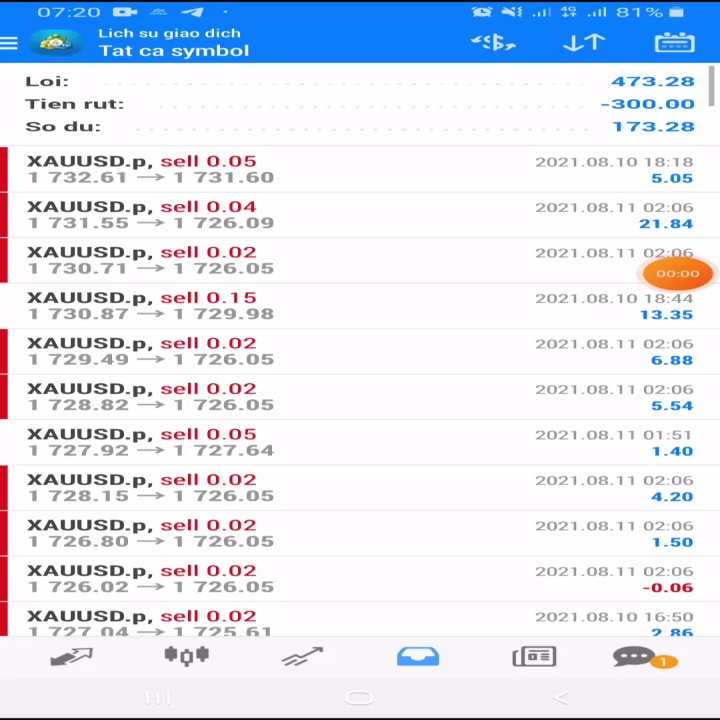The image size is (720, 720).
Task: Open the News tab icon
Action: (534, 656)
